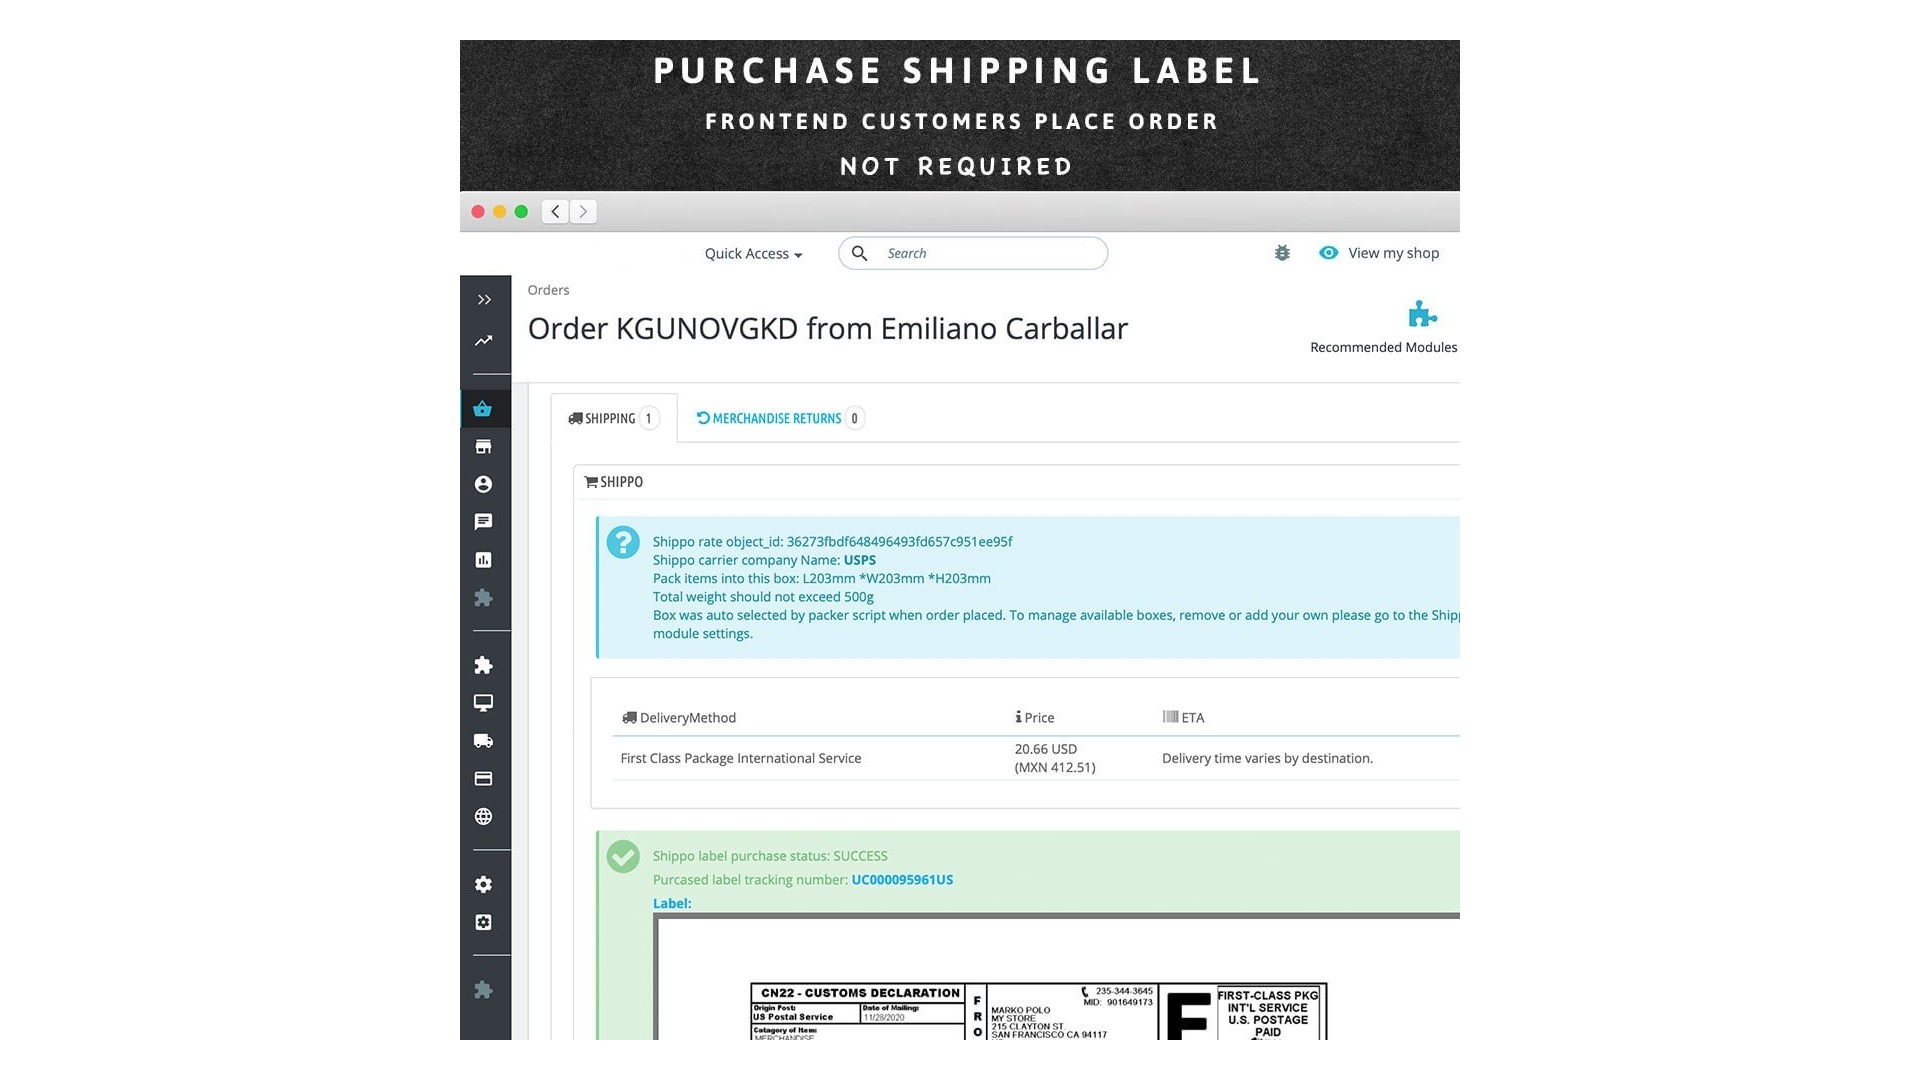The image size is (1920, 1080).
Task: Open Shop Parameters gear icon in sidebar
Action: pos(483,885)
